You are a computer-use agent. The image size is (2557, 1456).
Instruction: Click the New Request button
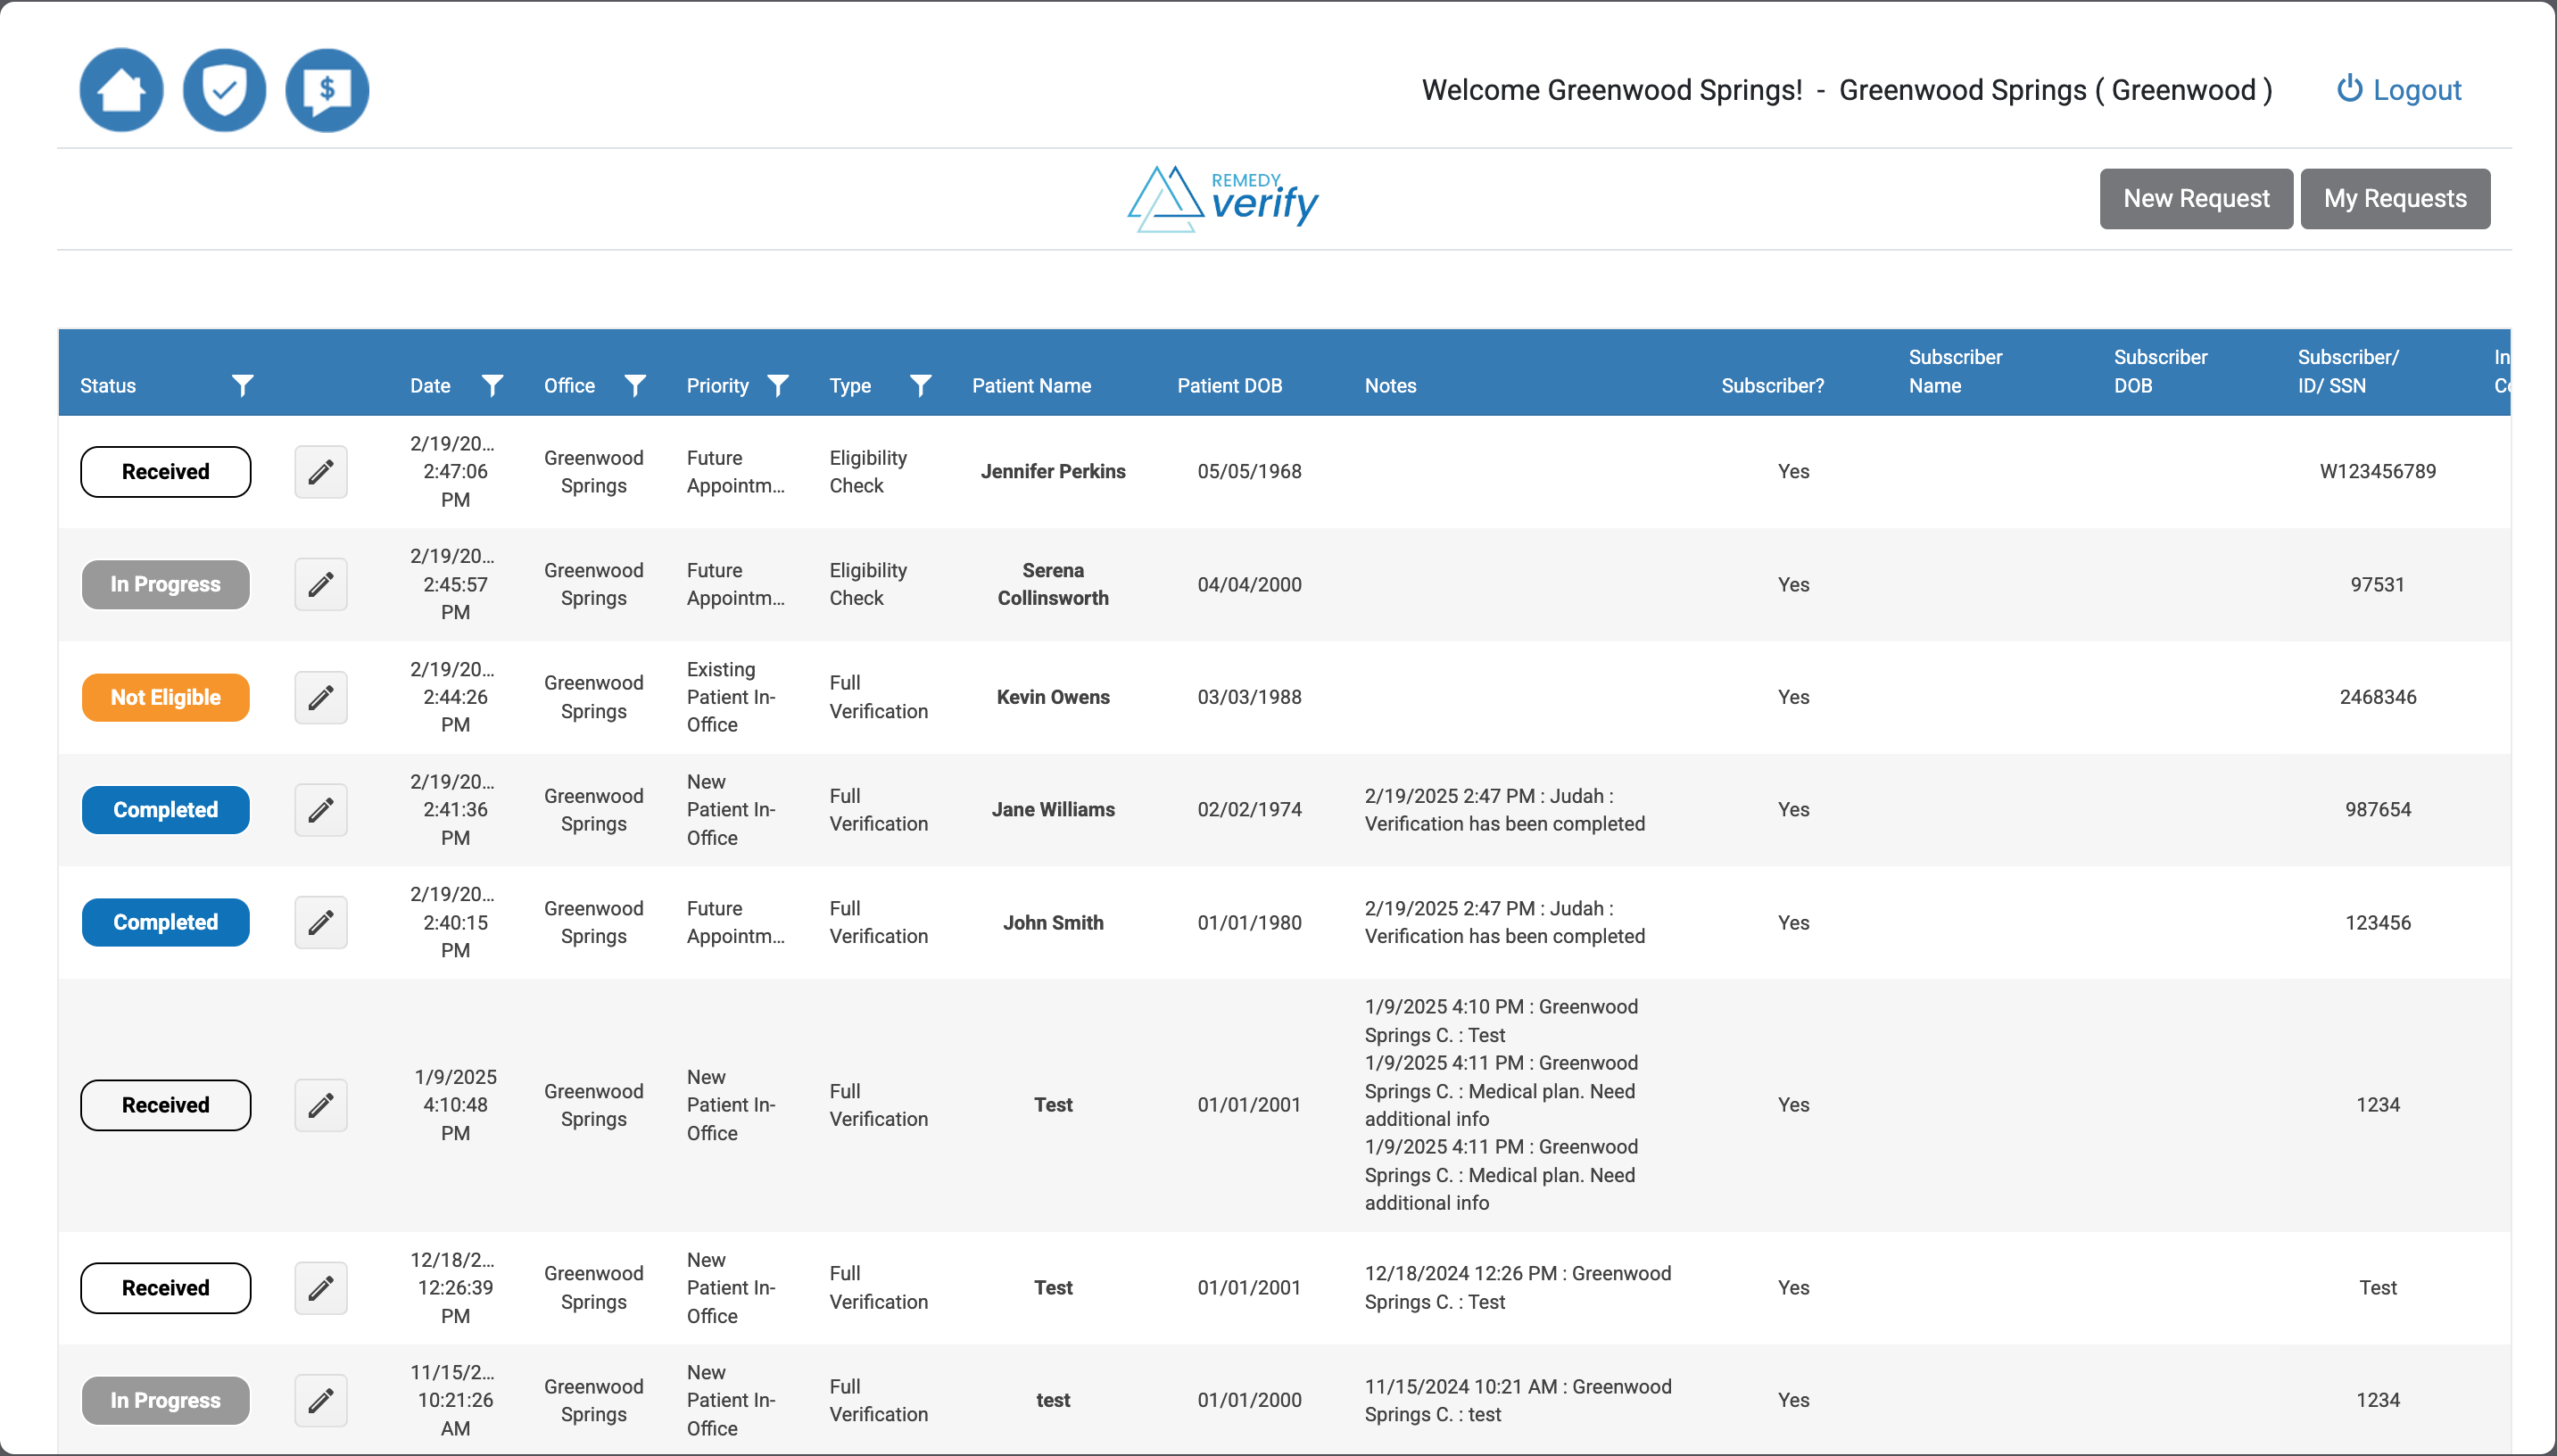(x=2196, y=198)
